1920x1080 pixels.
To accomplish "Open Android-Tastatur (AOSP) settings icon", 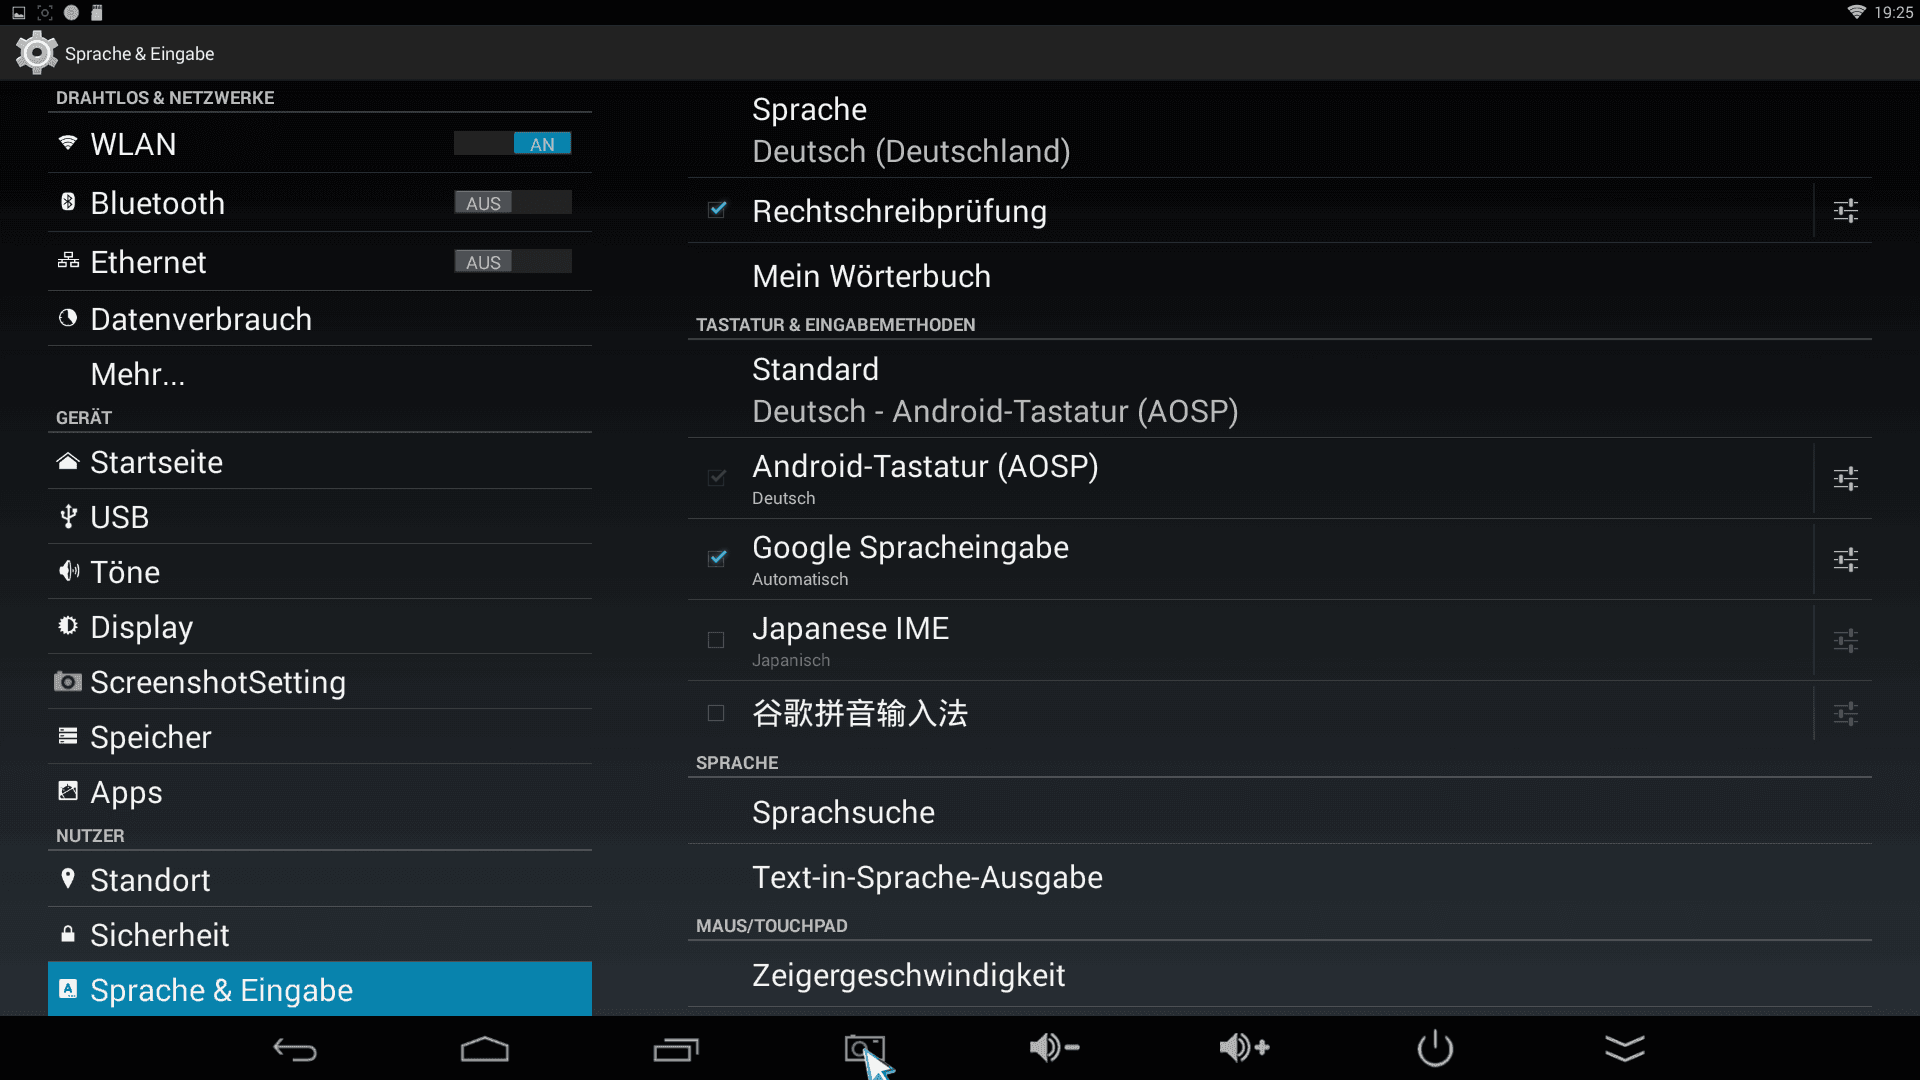I will tap(1845, 479).
